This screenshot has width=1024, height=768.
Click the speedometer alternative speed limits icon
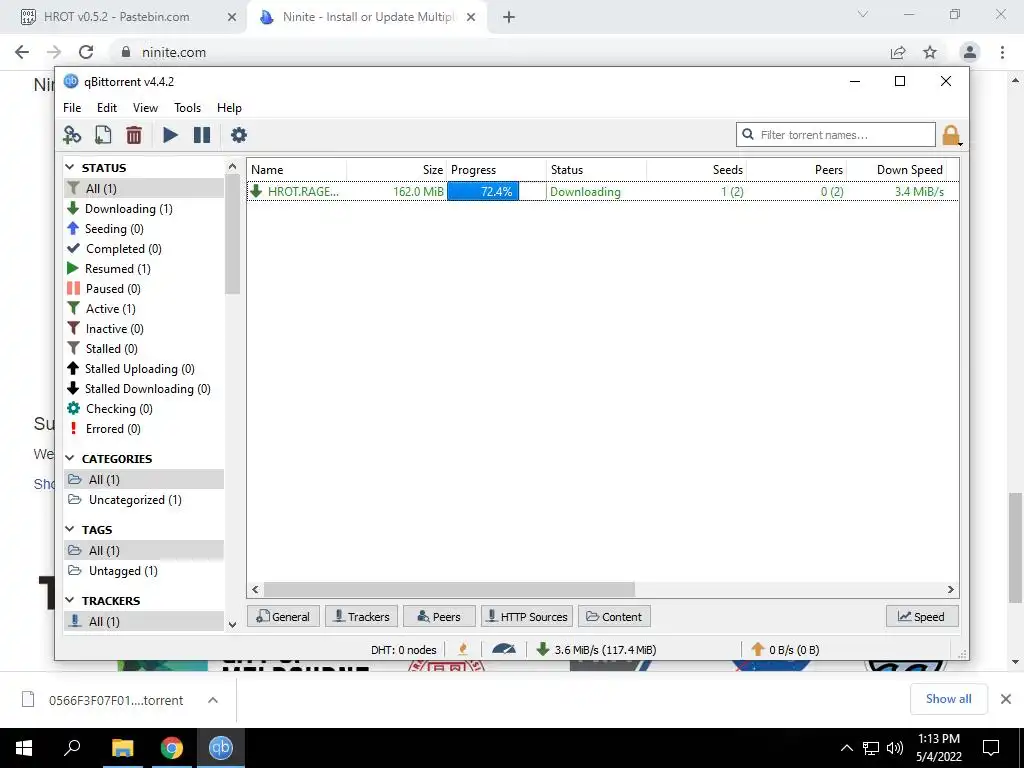click(x=504, y=649)
